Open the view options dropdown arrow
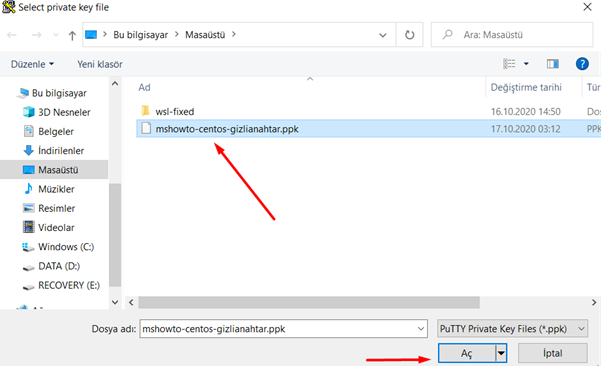This screenshot has width=605, height=366. pyautogui.click(x=526, y=64)
